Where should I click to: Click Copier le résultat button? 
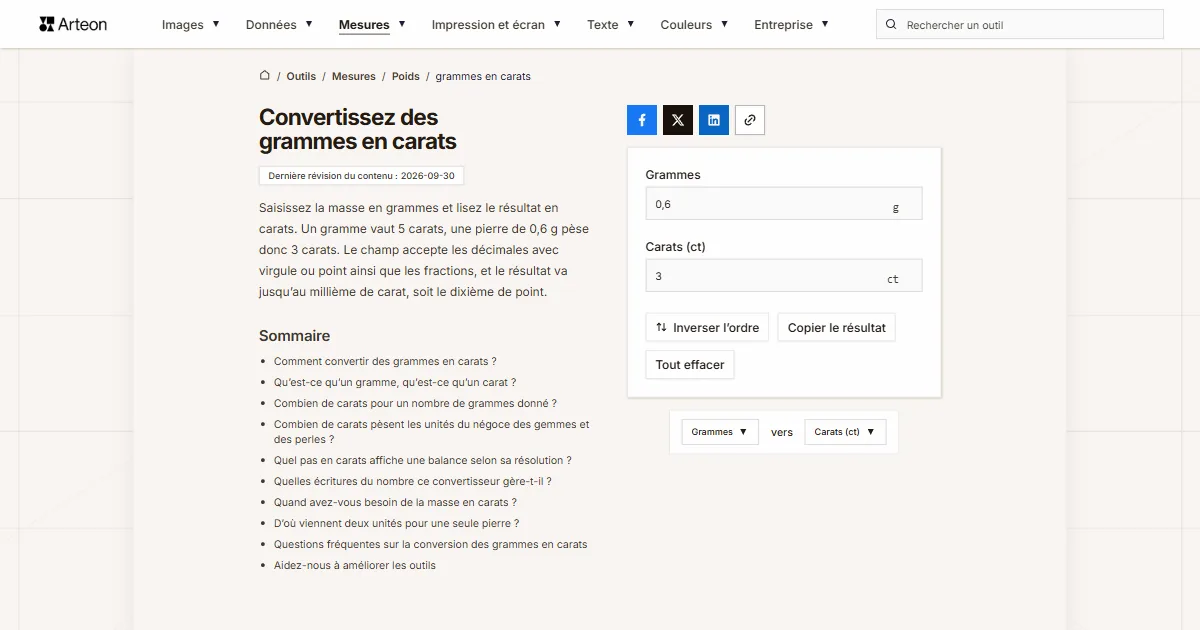pos(836,327)
